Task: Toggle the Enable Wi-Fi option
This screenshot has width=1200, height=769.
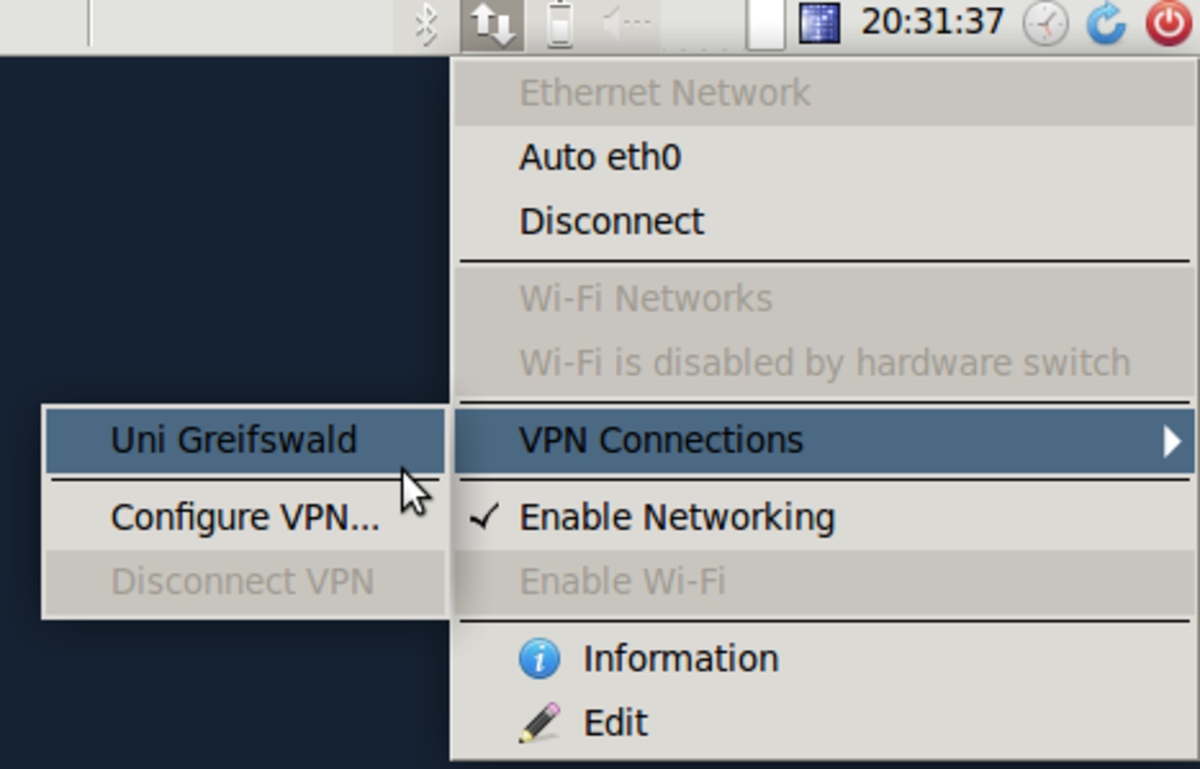Action: tap(622, 581)
